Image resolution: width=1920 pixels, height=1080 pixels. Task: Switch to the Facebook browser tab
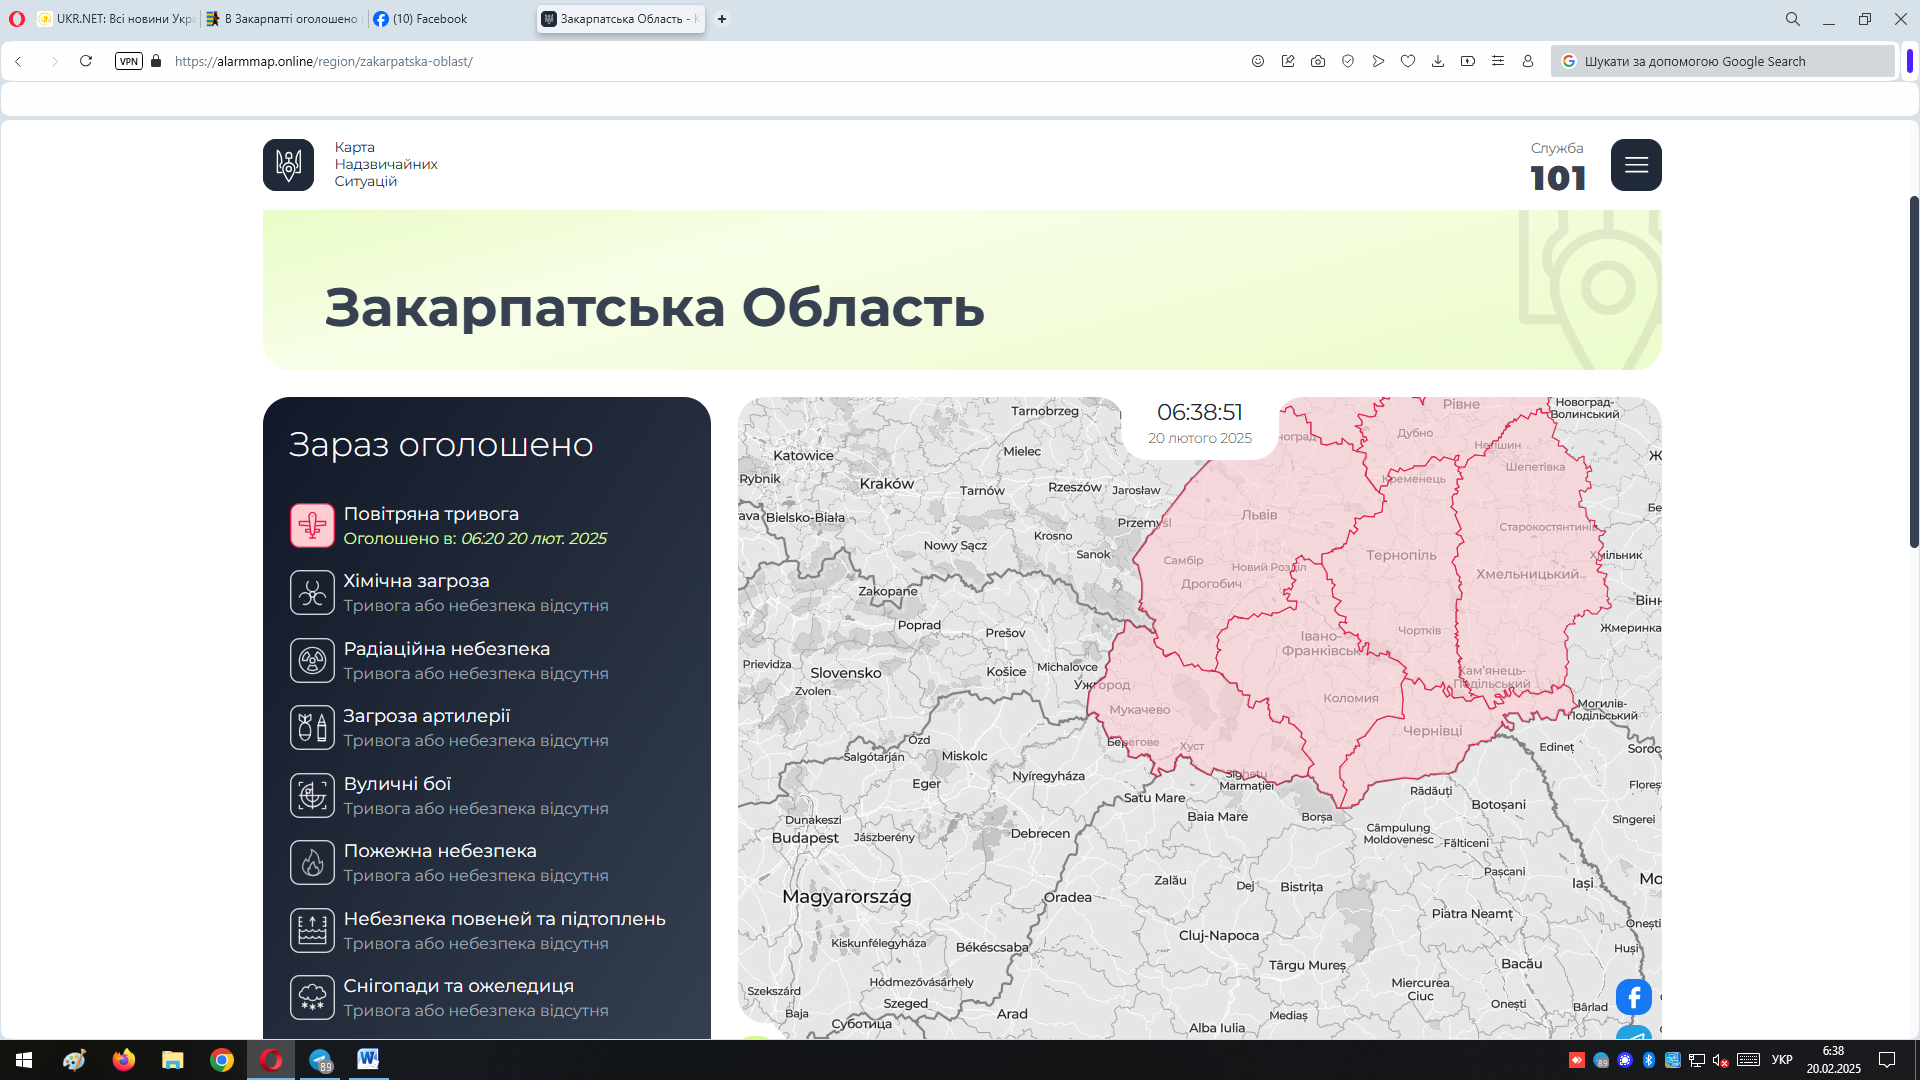430,19
